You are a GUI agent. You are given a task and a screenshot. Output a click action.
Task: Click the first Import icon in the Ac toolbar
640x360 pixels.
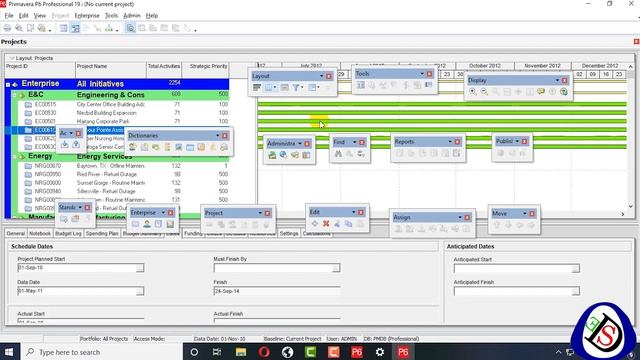[x=64, y=144]
